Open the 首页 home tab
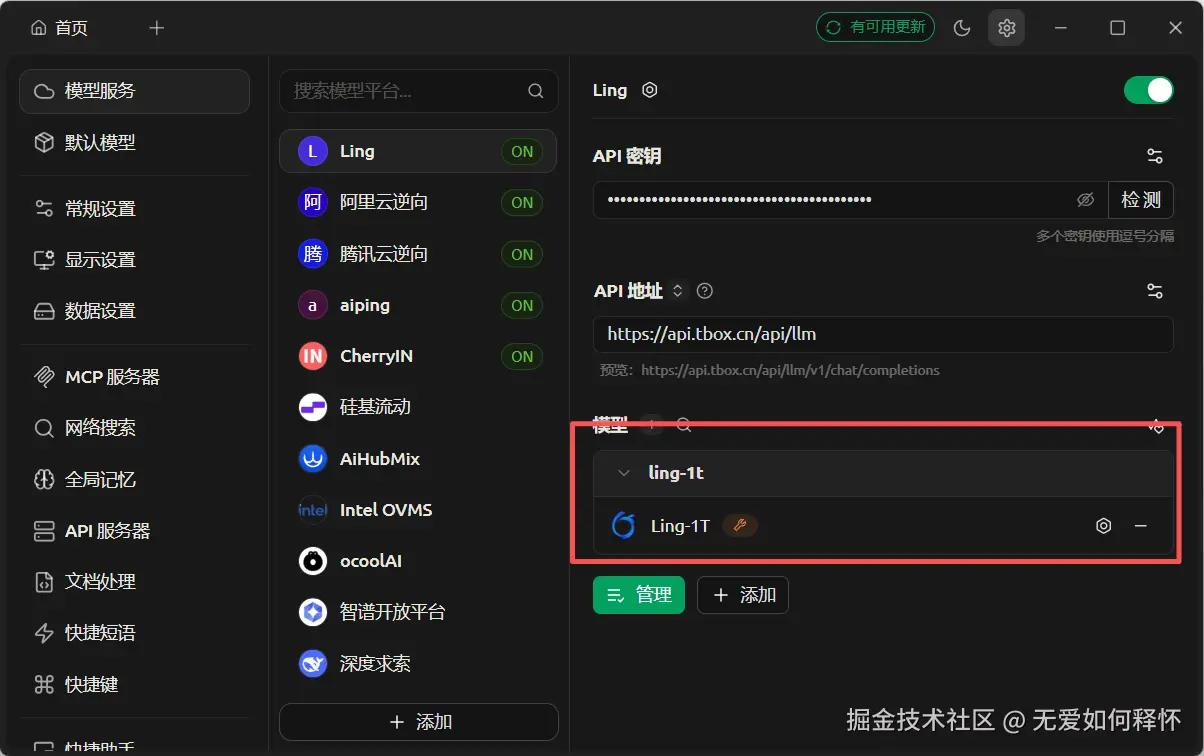Screen dimensions: 1204x756 (x=60, y=28)
